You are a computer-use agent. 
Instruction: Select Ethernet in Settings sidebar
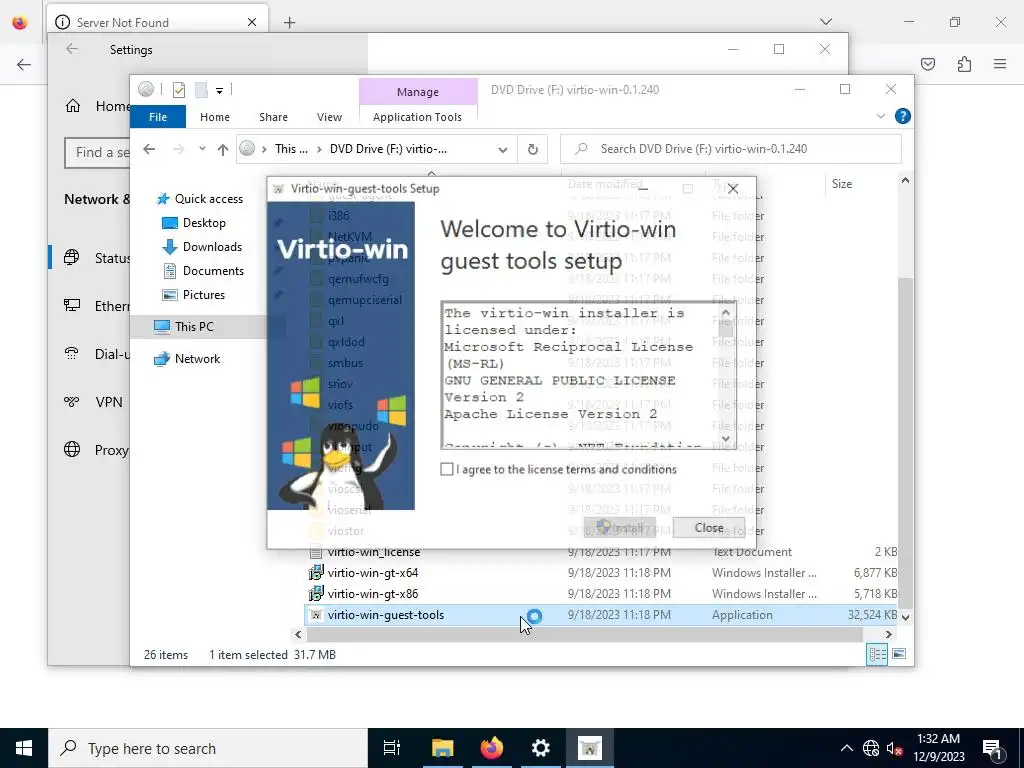[x=98, y=306]
